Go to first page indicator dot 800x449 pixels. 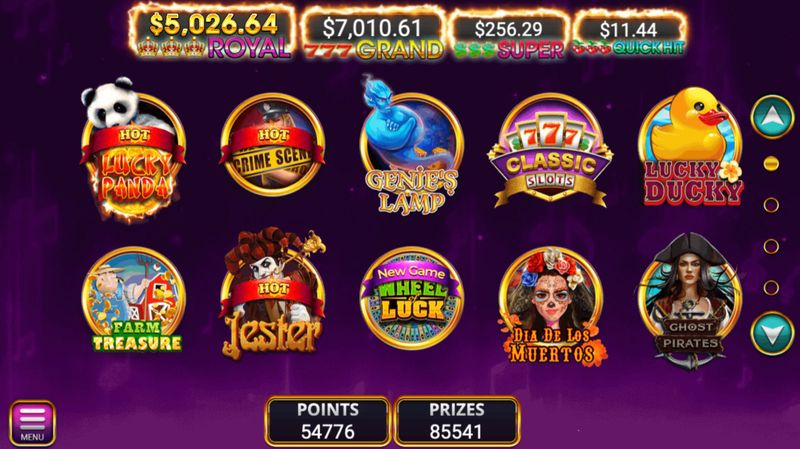tap(771, 163)
